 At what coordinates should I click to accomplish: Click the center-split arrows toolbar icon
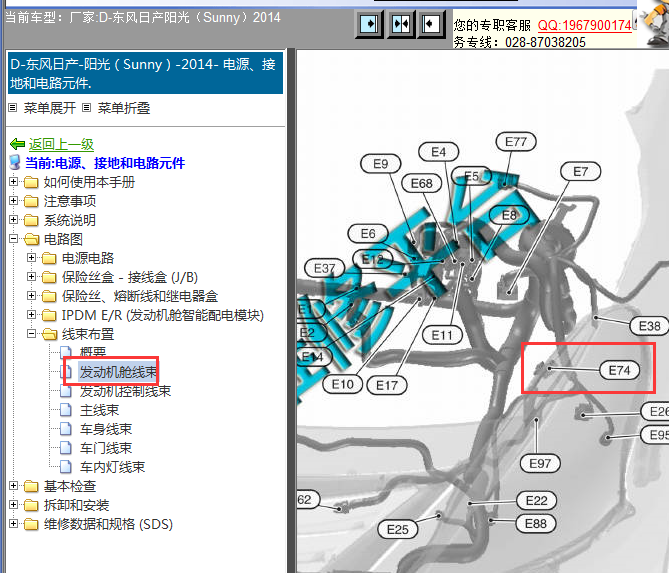click(x=401, y=24)
